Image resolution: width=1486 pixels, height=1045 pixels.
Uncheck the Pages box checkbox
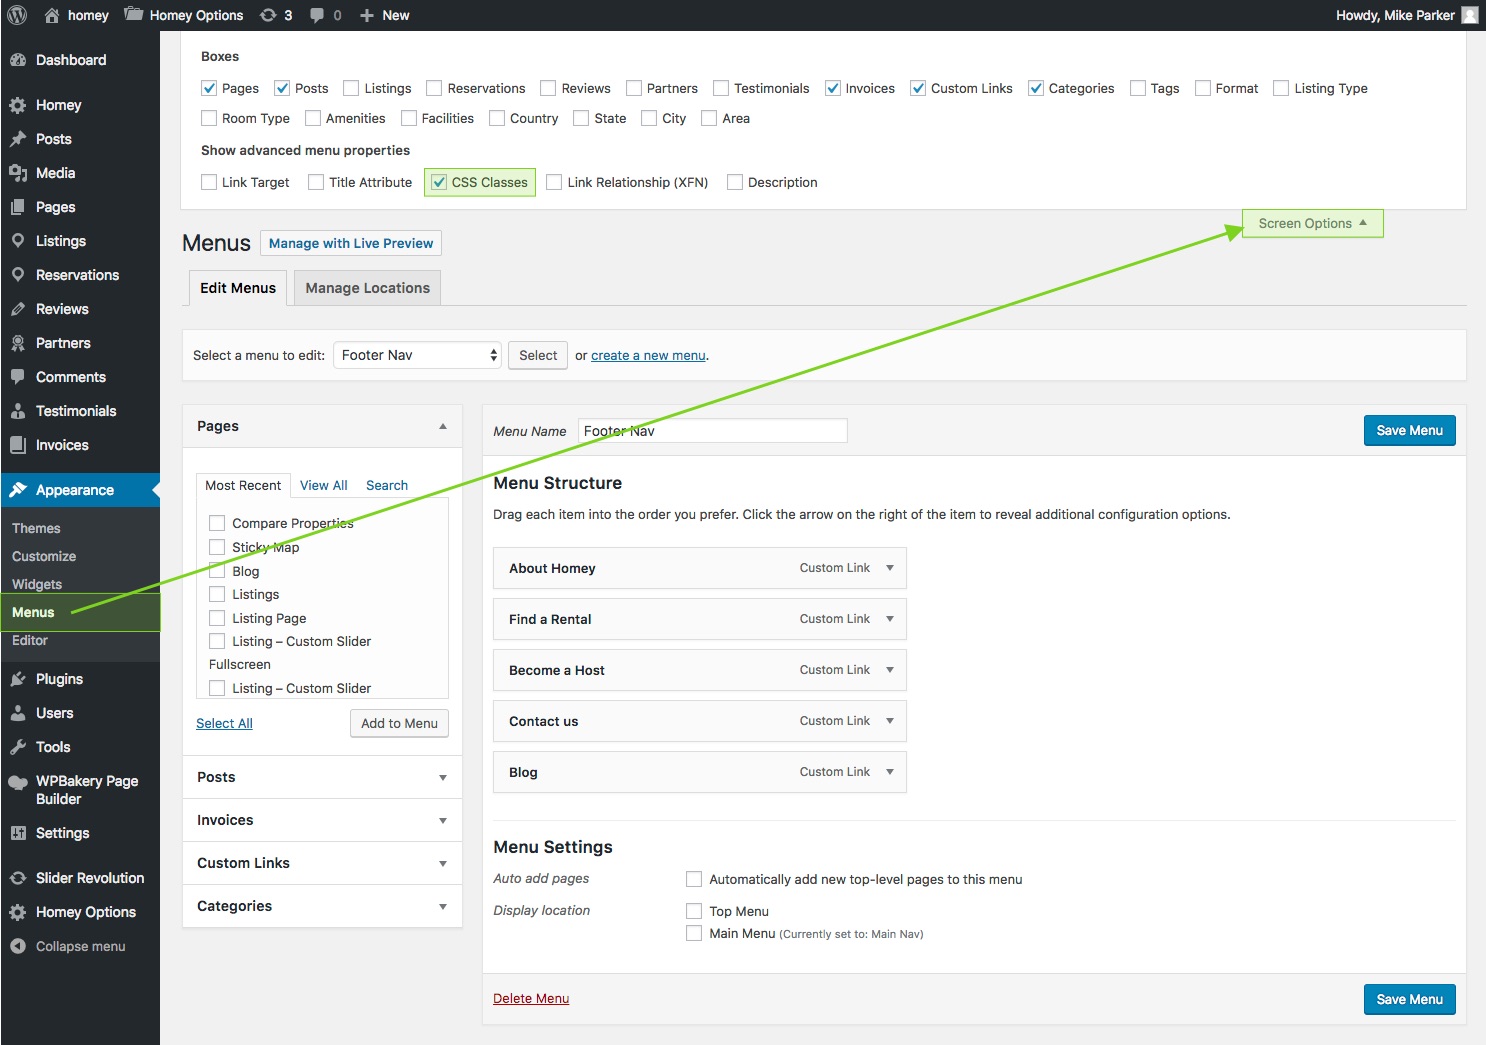coord(209,88)
